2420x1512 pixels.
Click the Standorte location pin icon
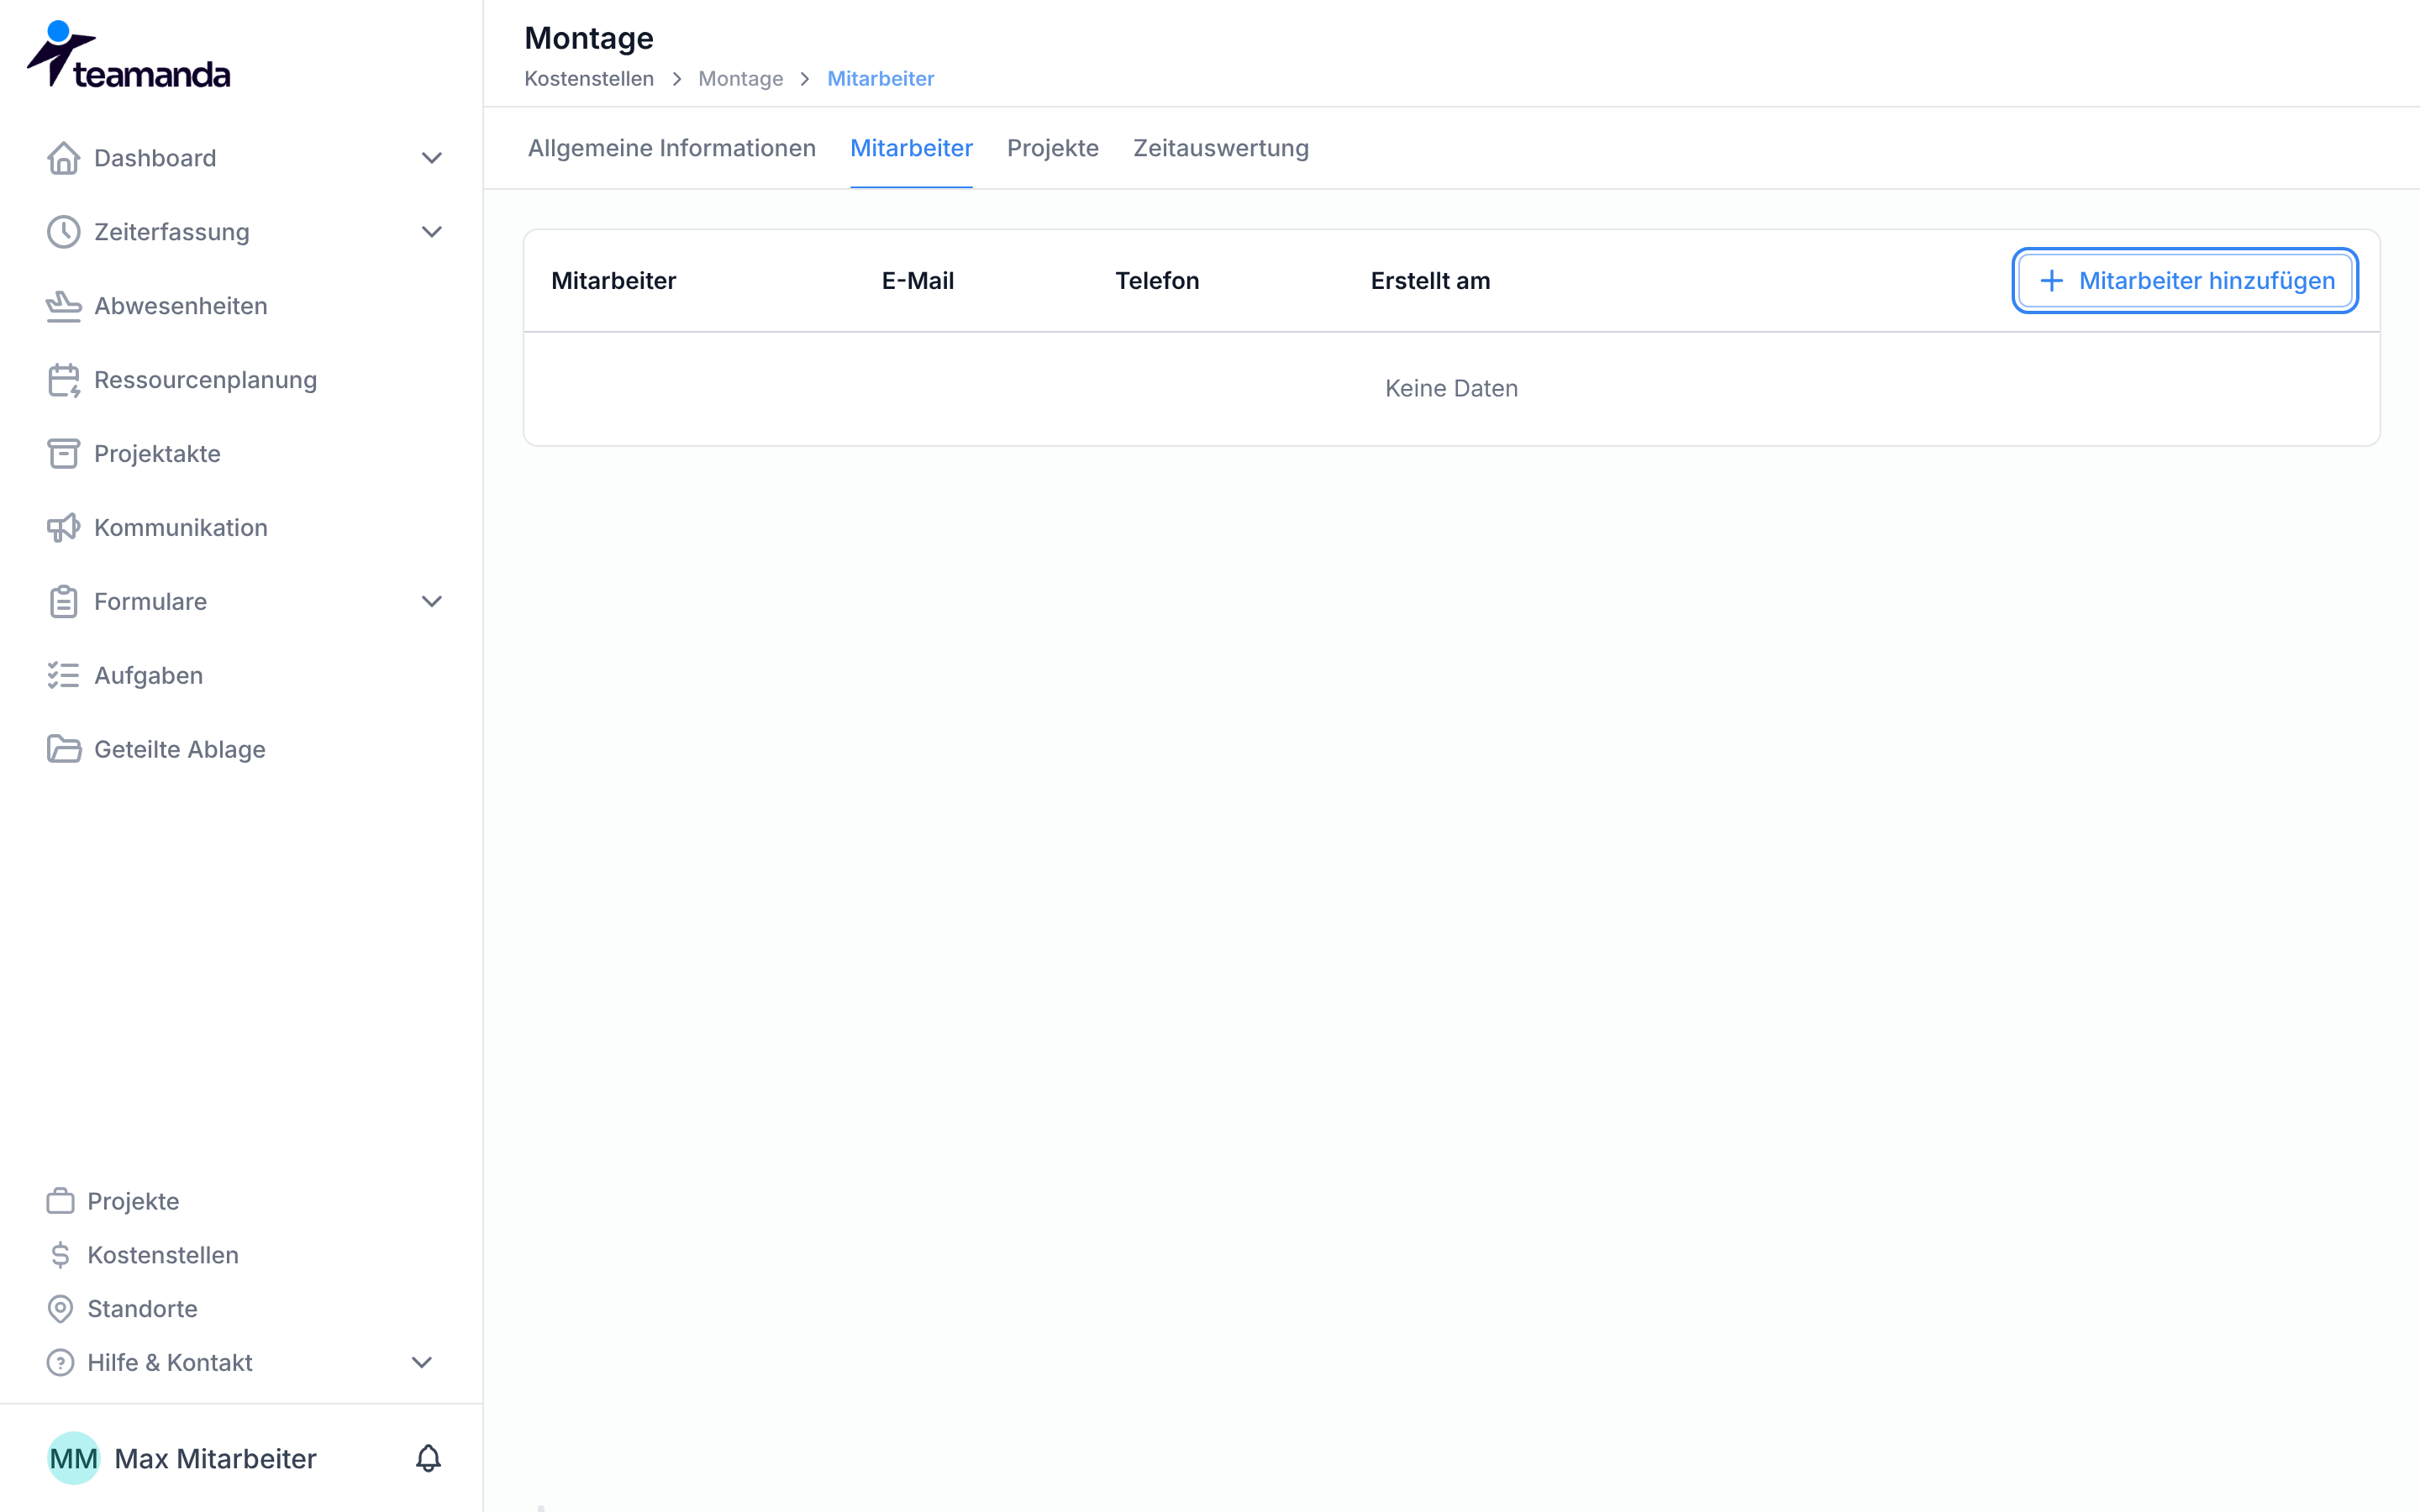tap(60, 1309)
